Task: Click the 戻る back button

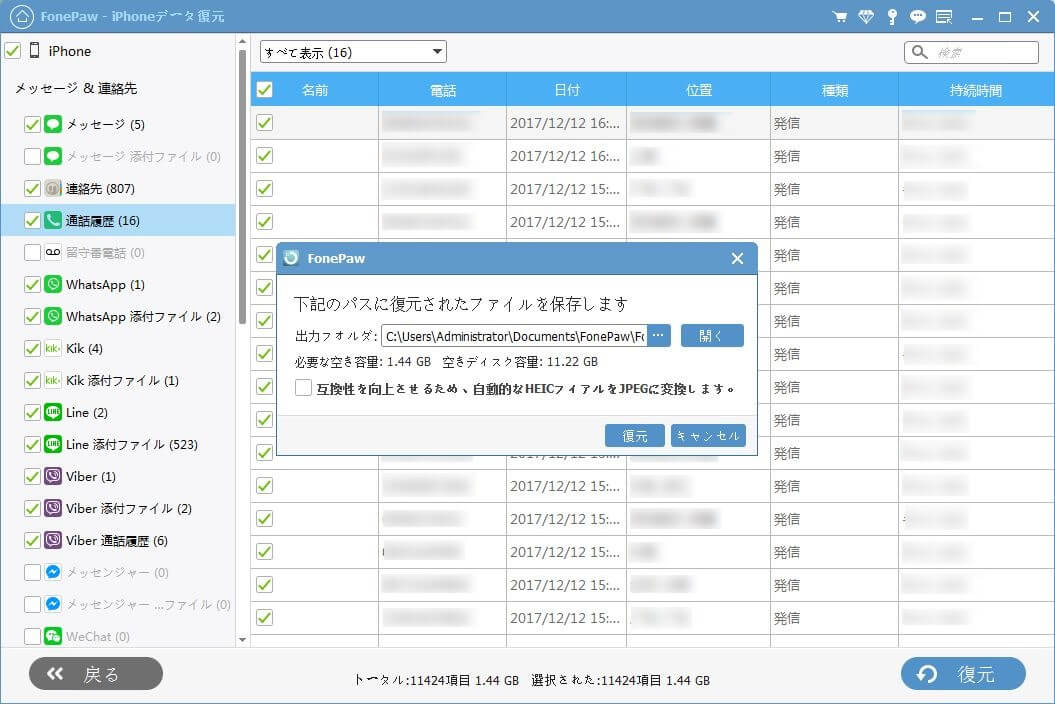Action: point(96,673)
